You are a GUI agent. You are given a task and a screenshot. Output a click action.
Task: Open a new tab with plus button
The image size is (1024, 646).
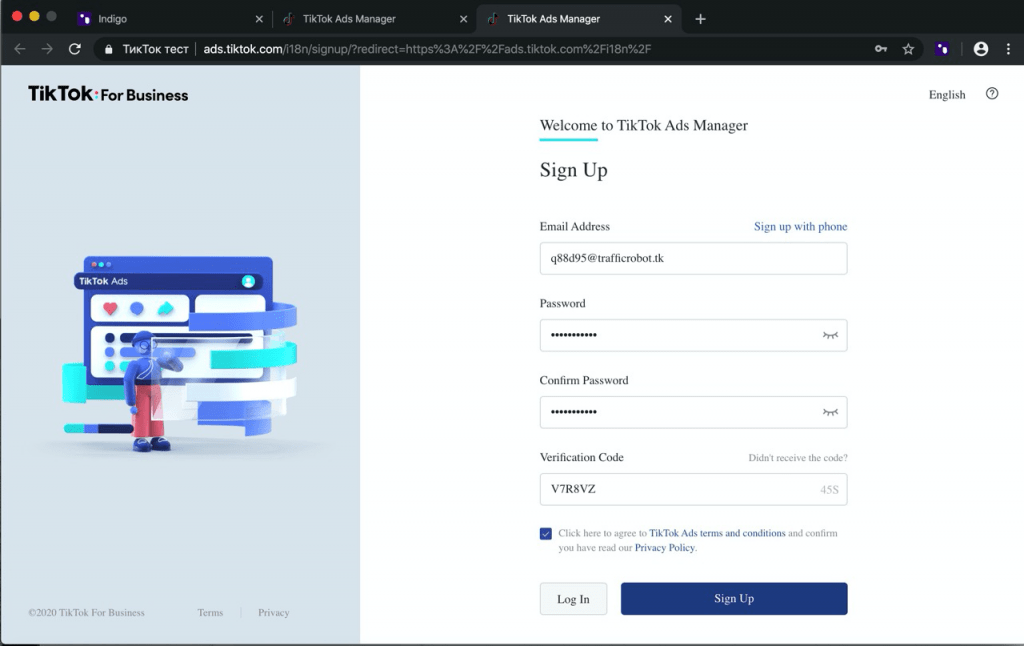[700, 19]
